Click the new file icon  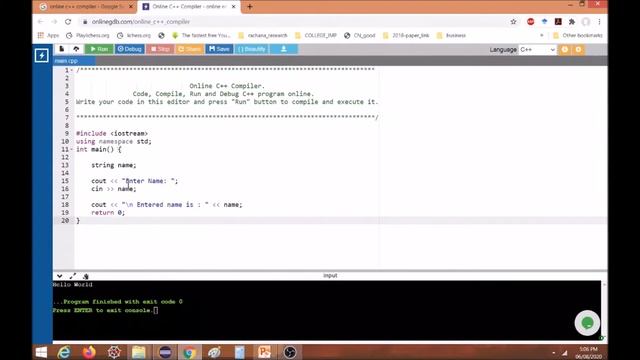(x=62, y=49)
